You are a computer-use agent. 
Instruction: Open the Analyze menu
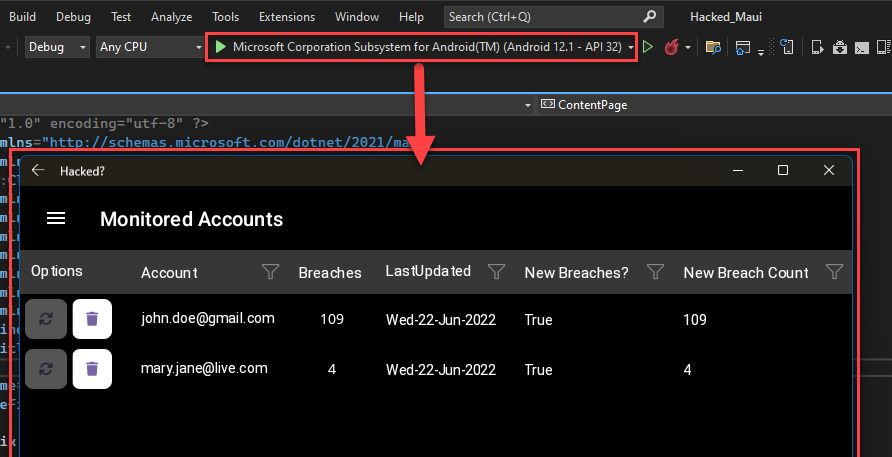point(171,17)
